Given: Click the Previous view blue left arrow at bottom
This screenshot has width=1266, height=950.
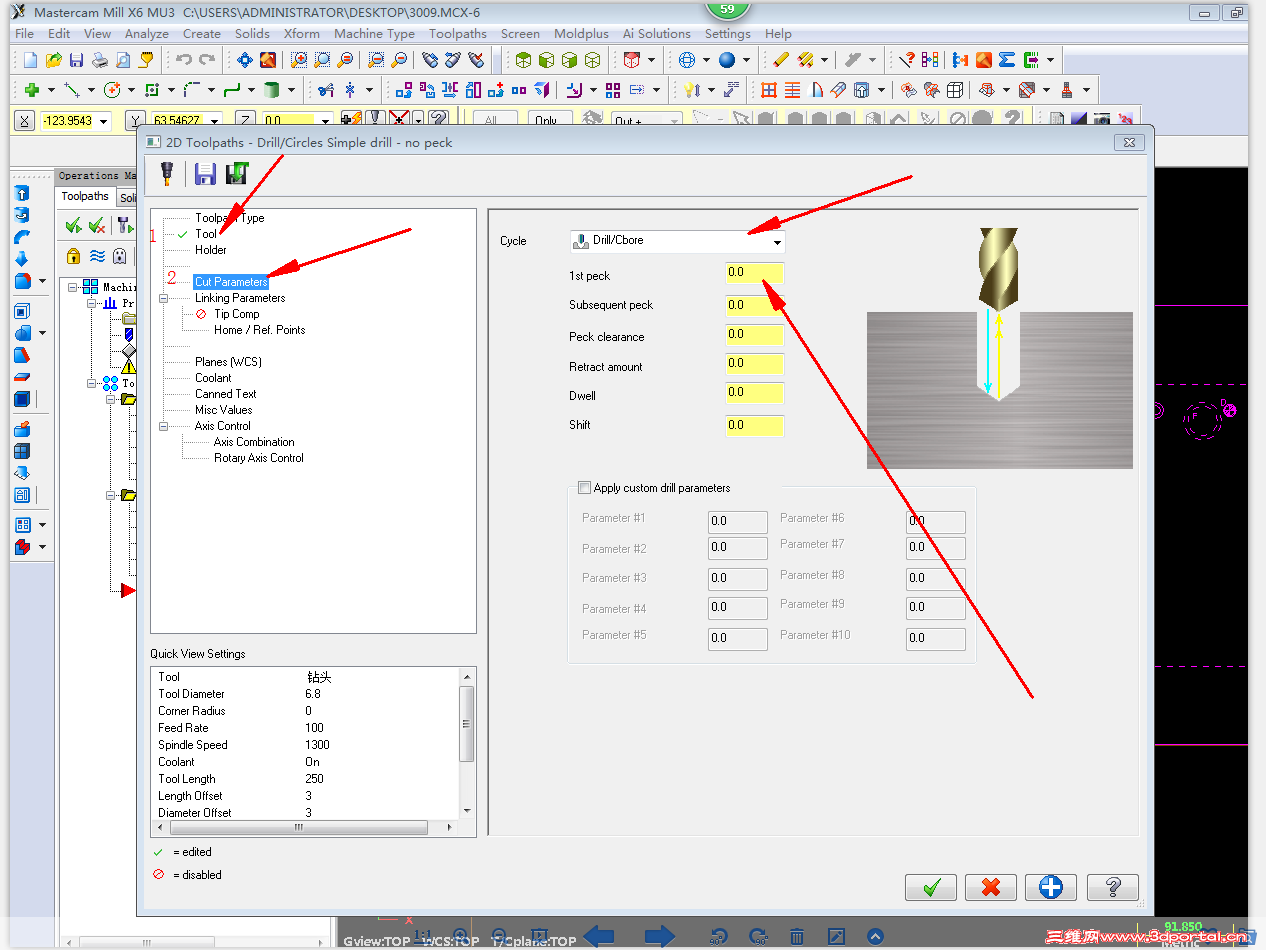Looking at the screenshot, I should 598,937.
